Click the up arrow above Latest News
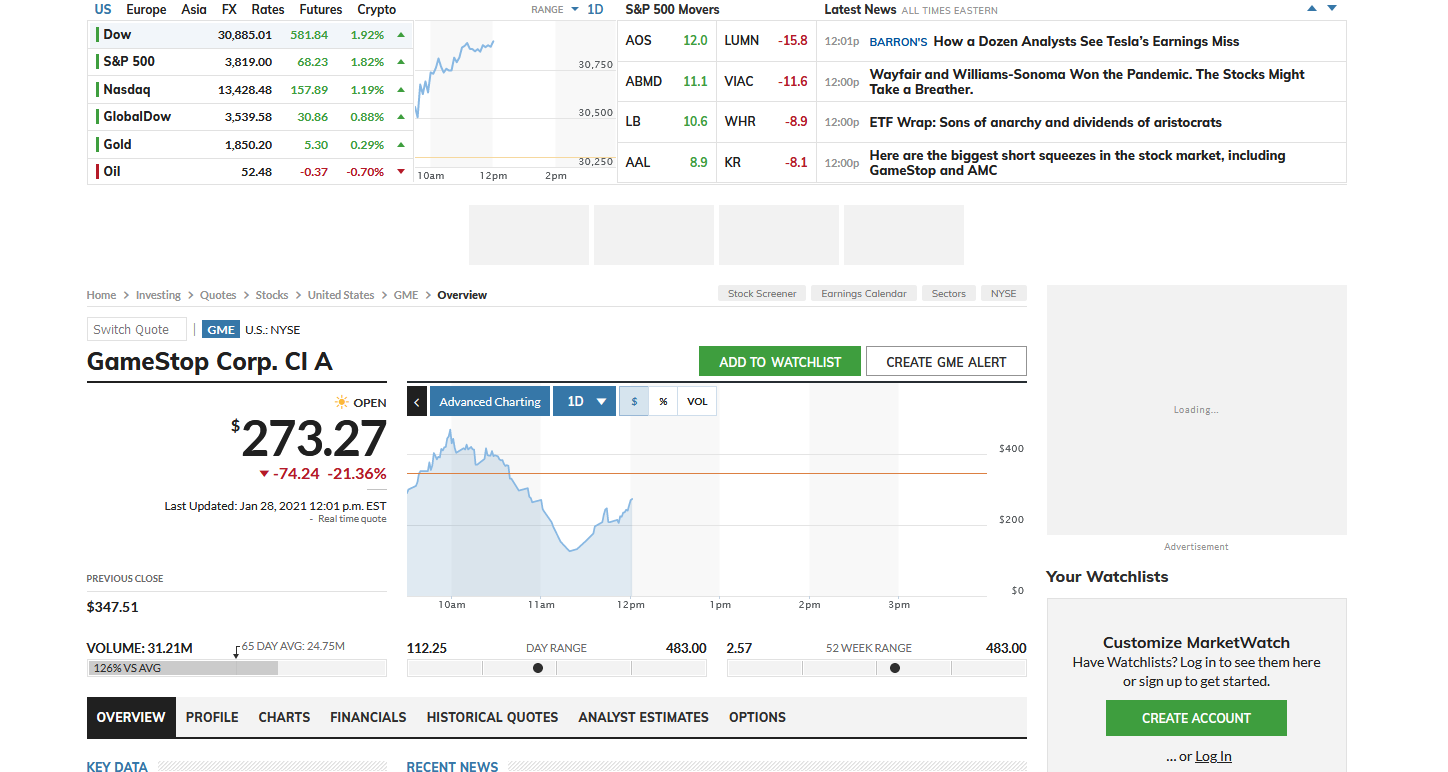This screenshot has height=772, width=1448. [1312, 9]
